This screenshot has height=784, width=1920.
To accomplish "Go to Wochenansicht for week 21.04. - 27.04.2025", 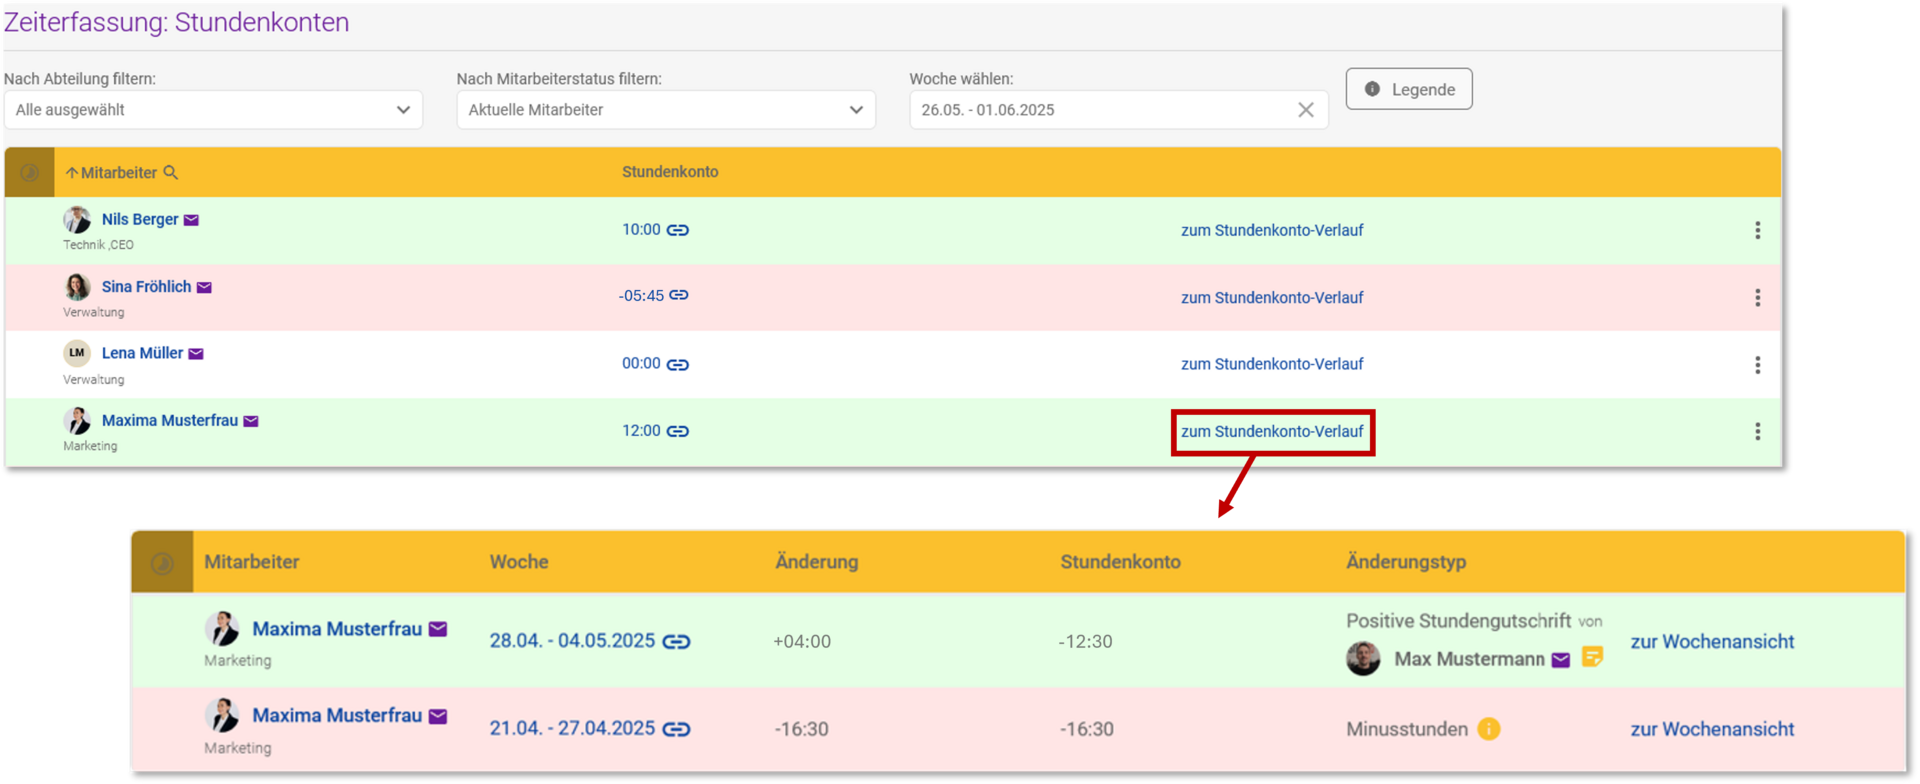I will click(1712, 729).
